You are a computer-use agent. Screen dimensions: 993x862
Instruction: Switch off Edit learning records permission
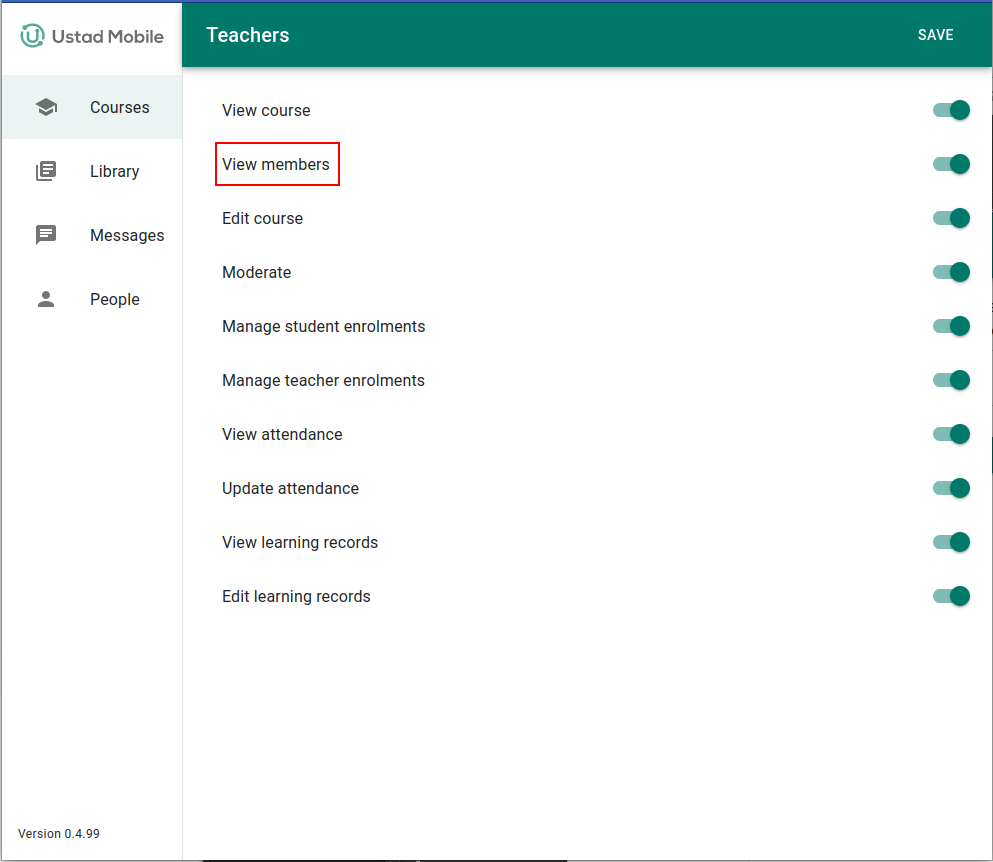951,596
